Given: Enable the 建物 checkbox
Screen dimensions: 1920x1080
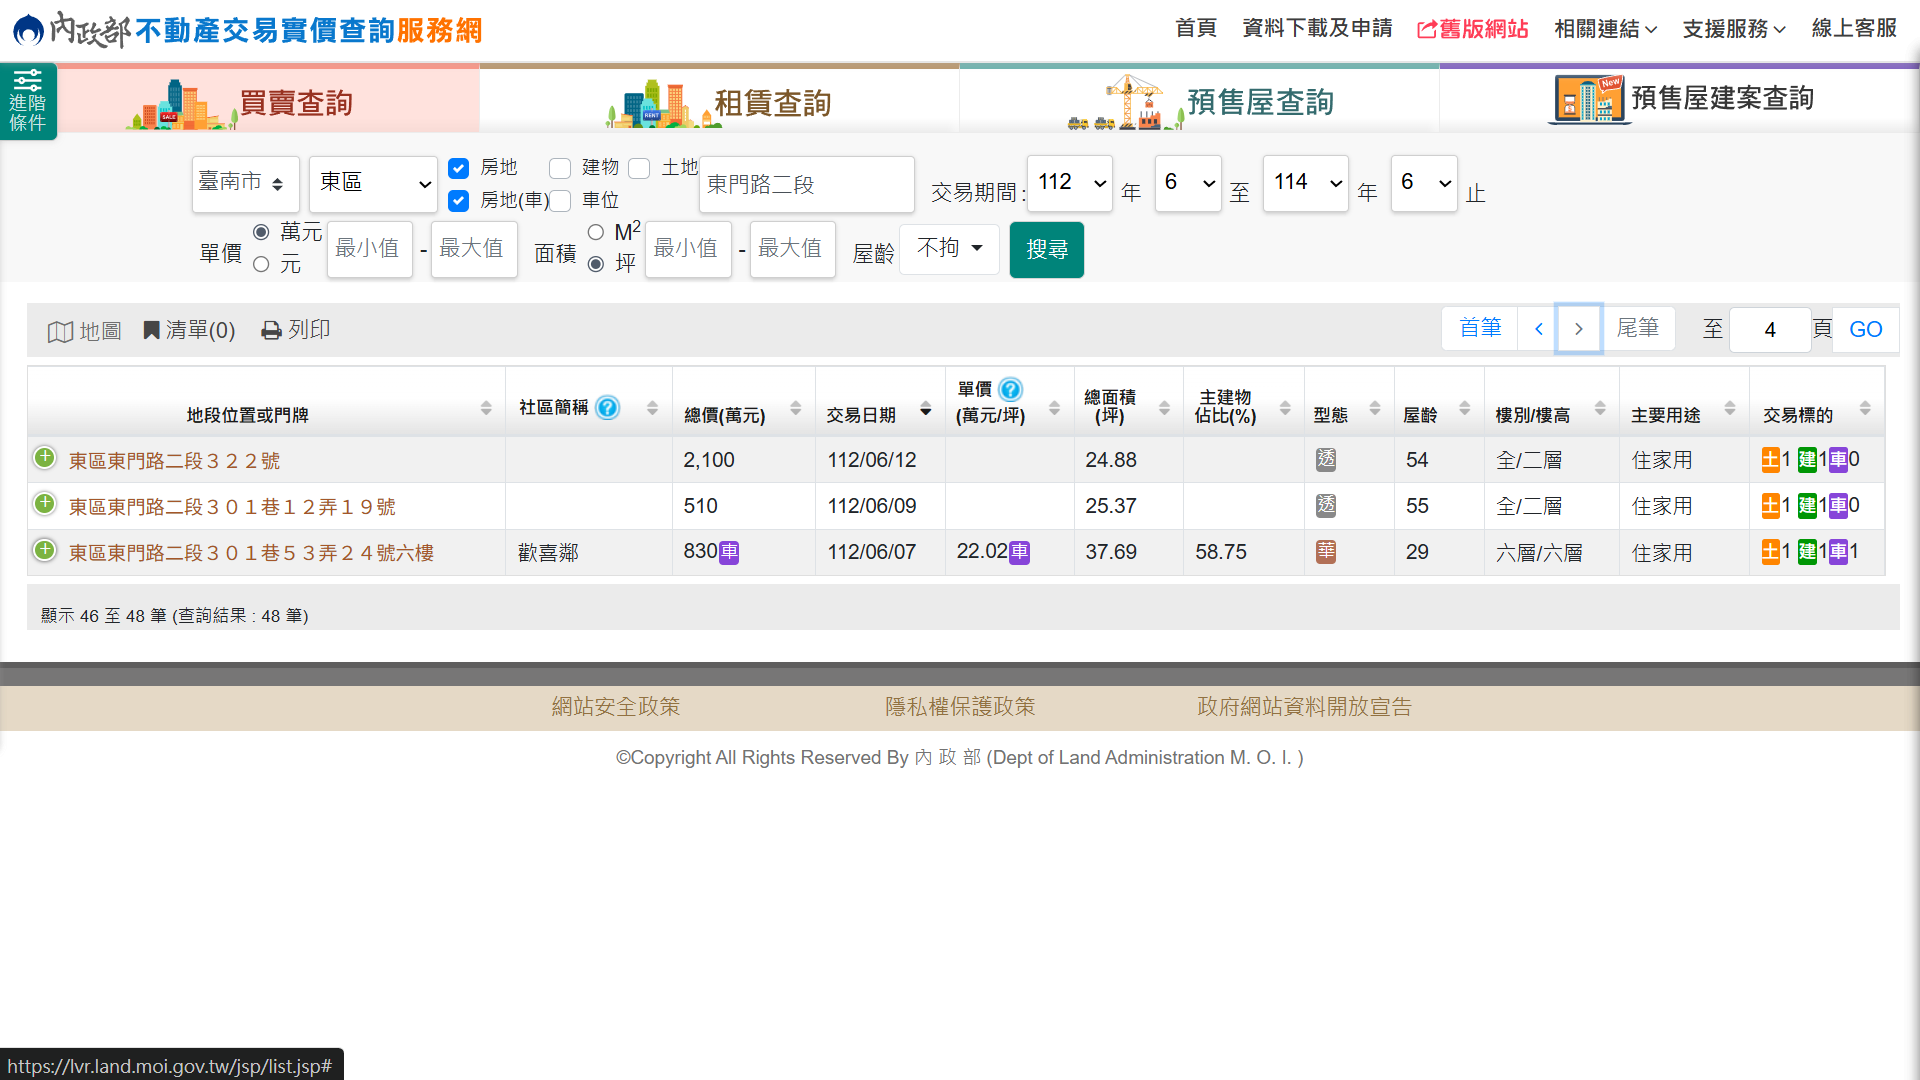Looking at the screenshot, I should (x=560, y=168).
